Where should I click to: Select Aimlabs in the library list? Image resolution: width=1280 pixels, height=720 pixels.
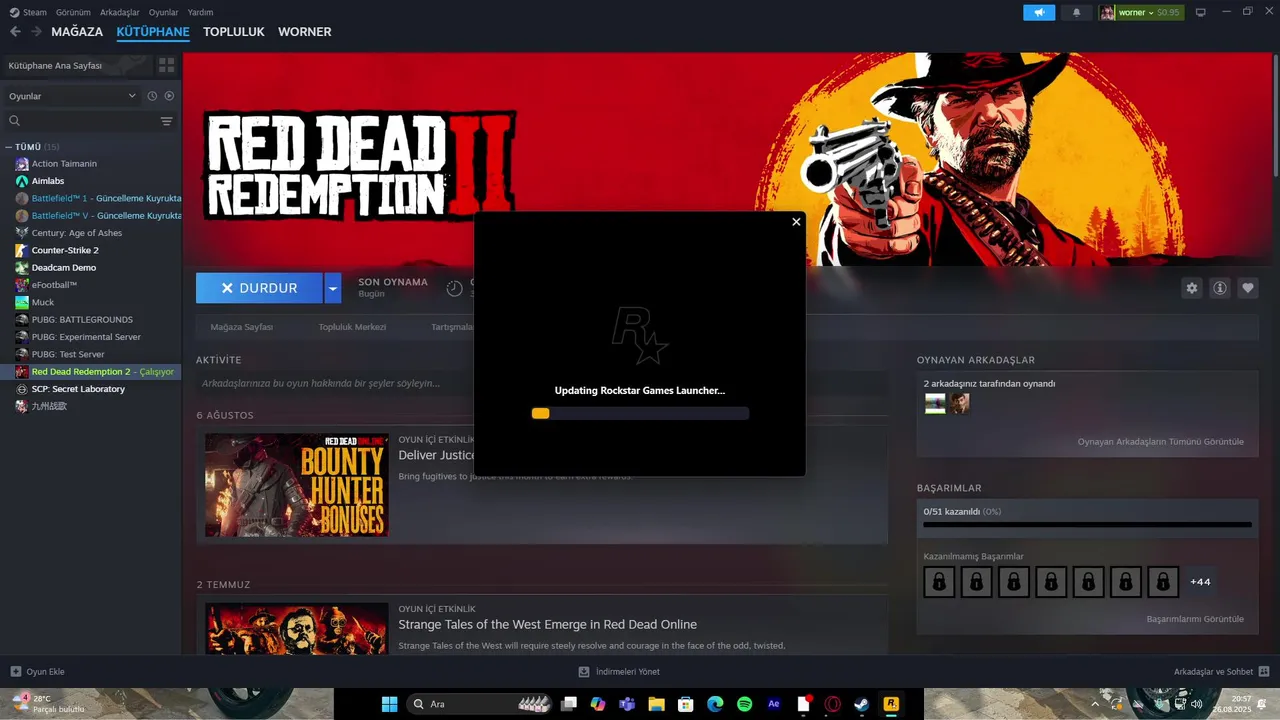48,181
